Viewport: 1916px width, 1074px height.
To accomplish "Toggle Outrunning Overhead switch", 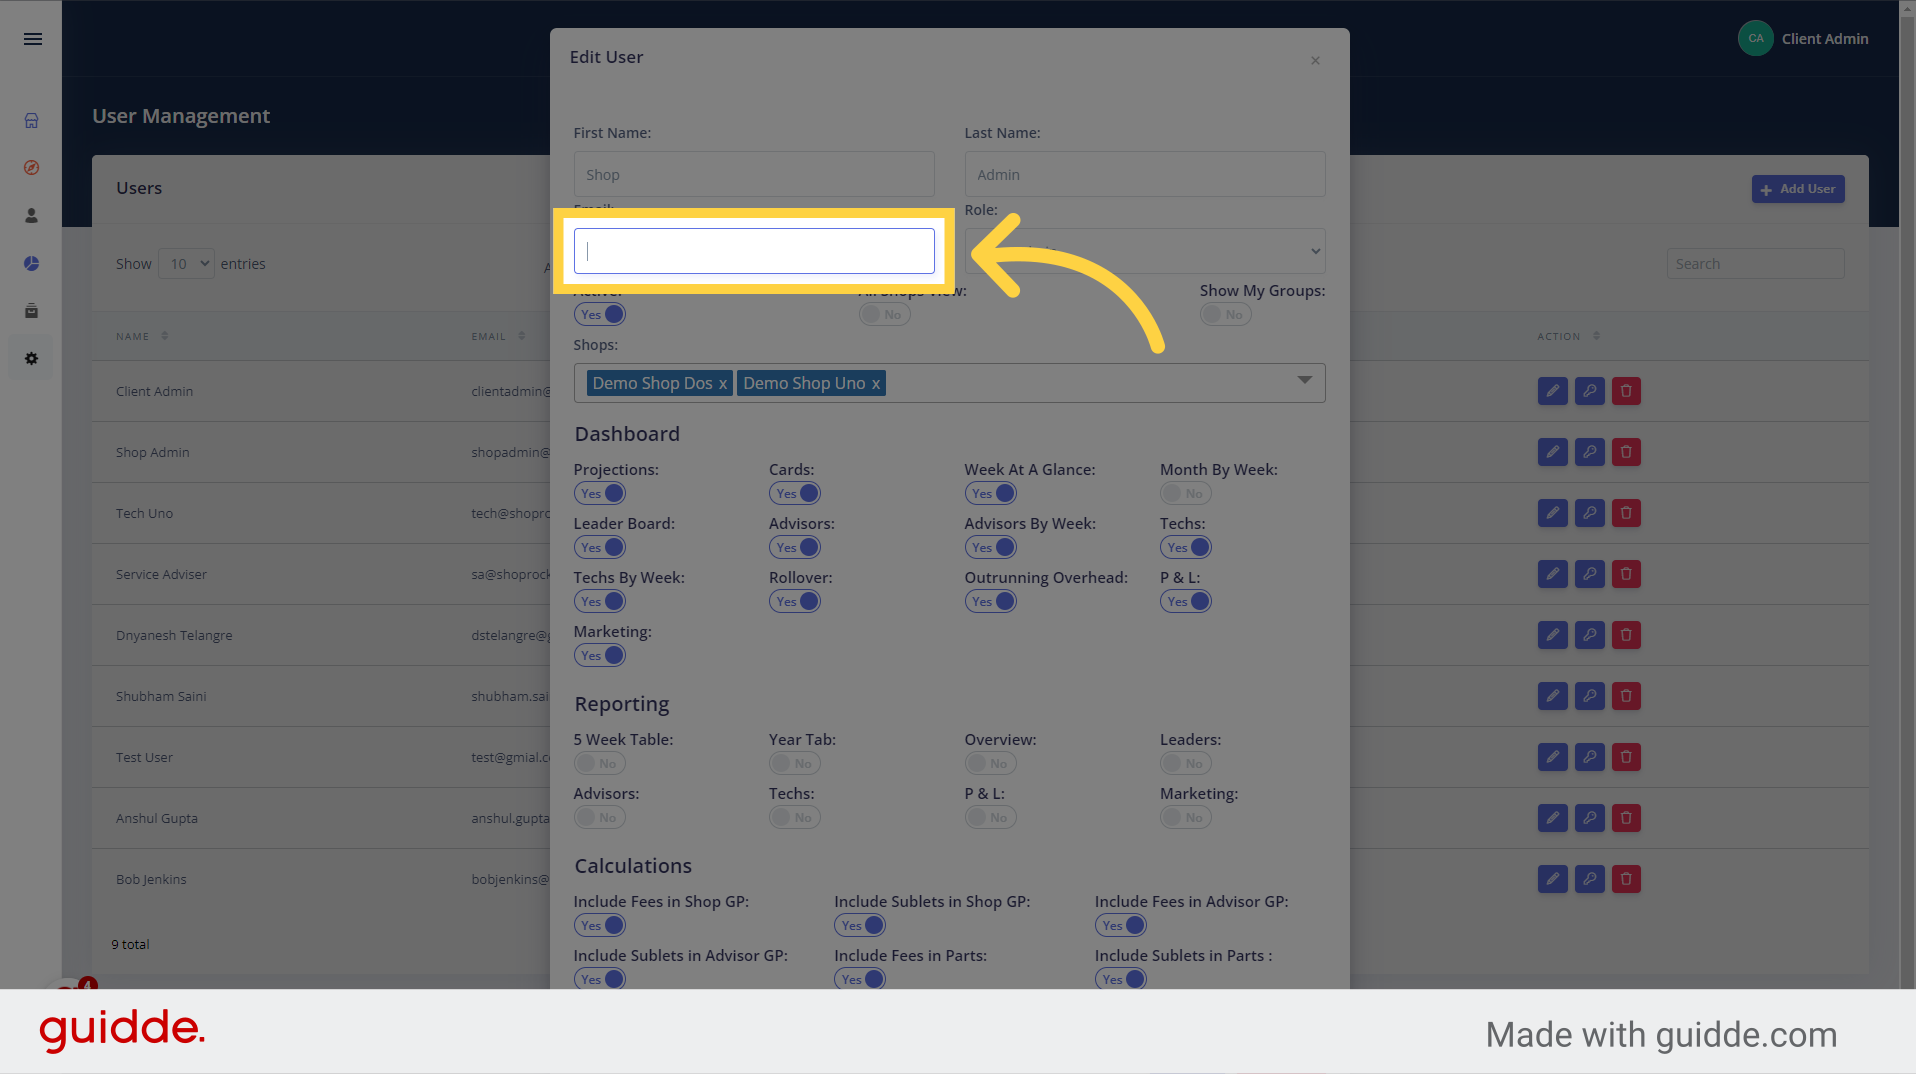I will [x=991, y=601].
